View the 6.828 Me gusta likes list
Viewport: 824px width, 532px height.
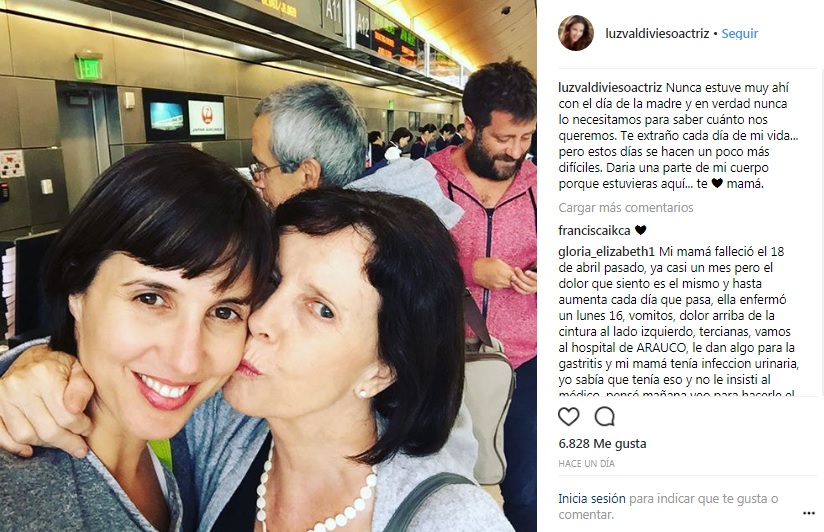coord(602,444)
